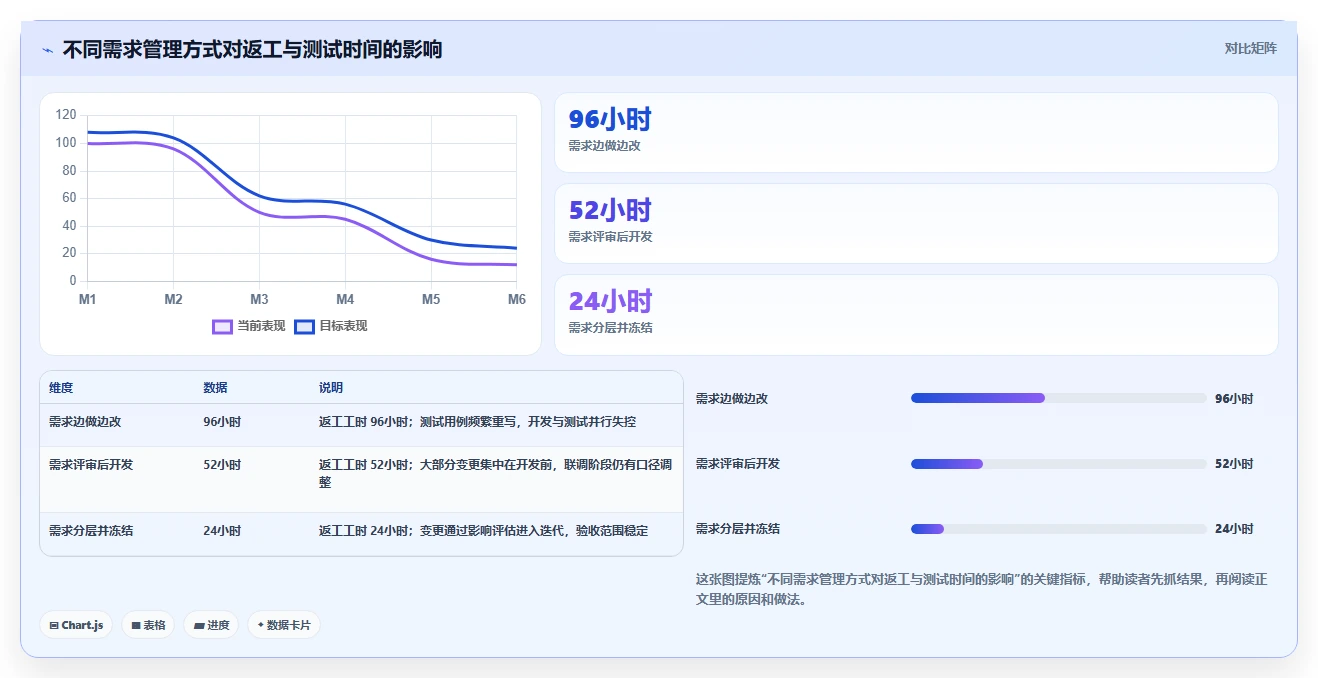This screenshot has height=678, width=1318.
Task: Click the 52小时 value in the table
Action: click(222, 465)
